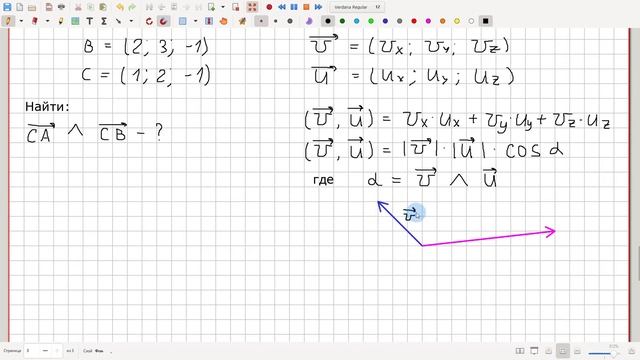Pick the yellow color swatch
The image size is (640, 360).
(457, 21)
